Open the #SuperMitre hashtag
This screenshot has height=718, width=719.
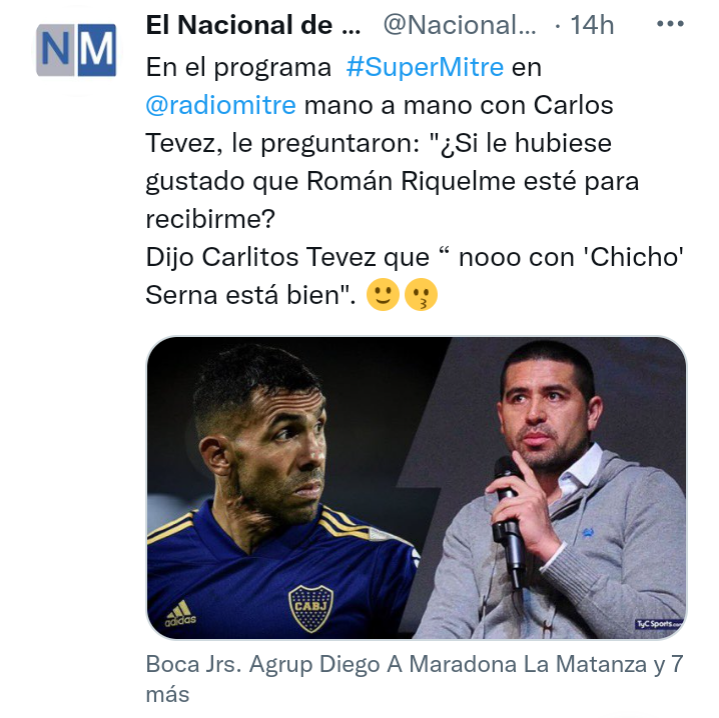click(425, 67)
